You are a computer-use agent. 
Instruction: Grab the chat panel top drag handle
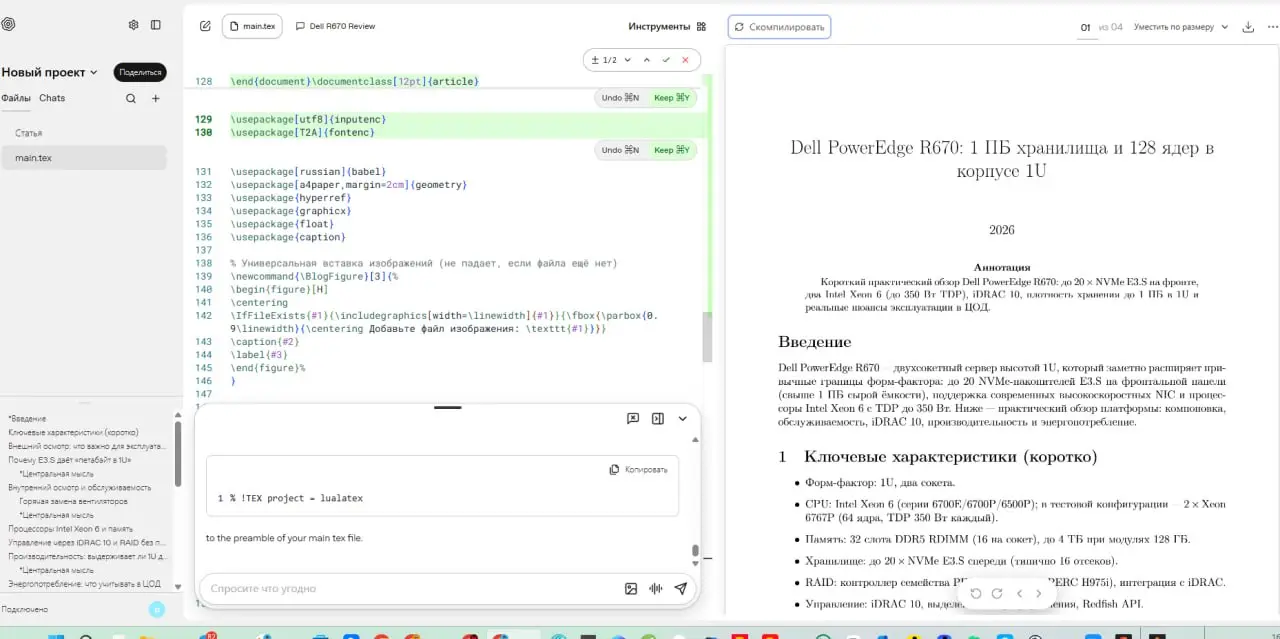[x=447, y=407]
